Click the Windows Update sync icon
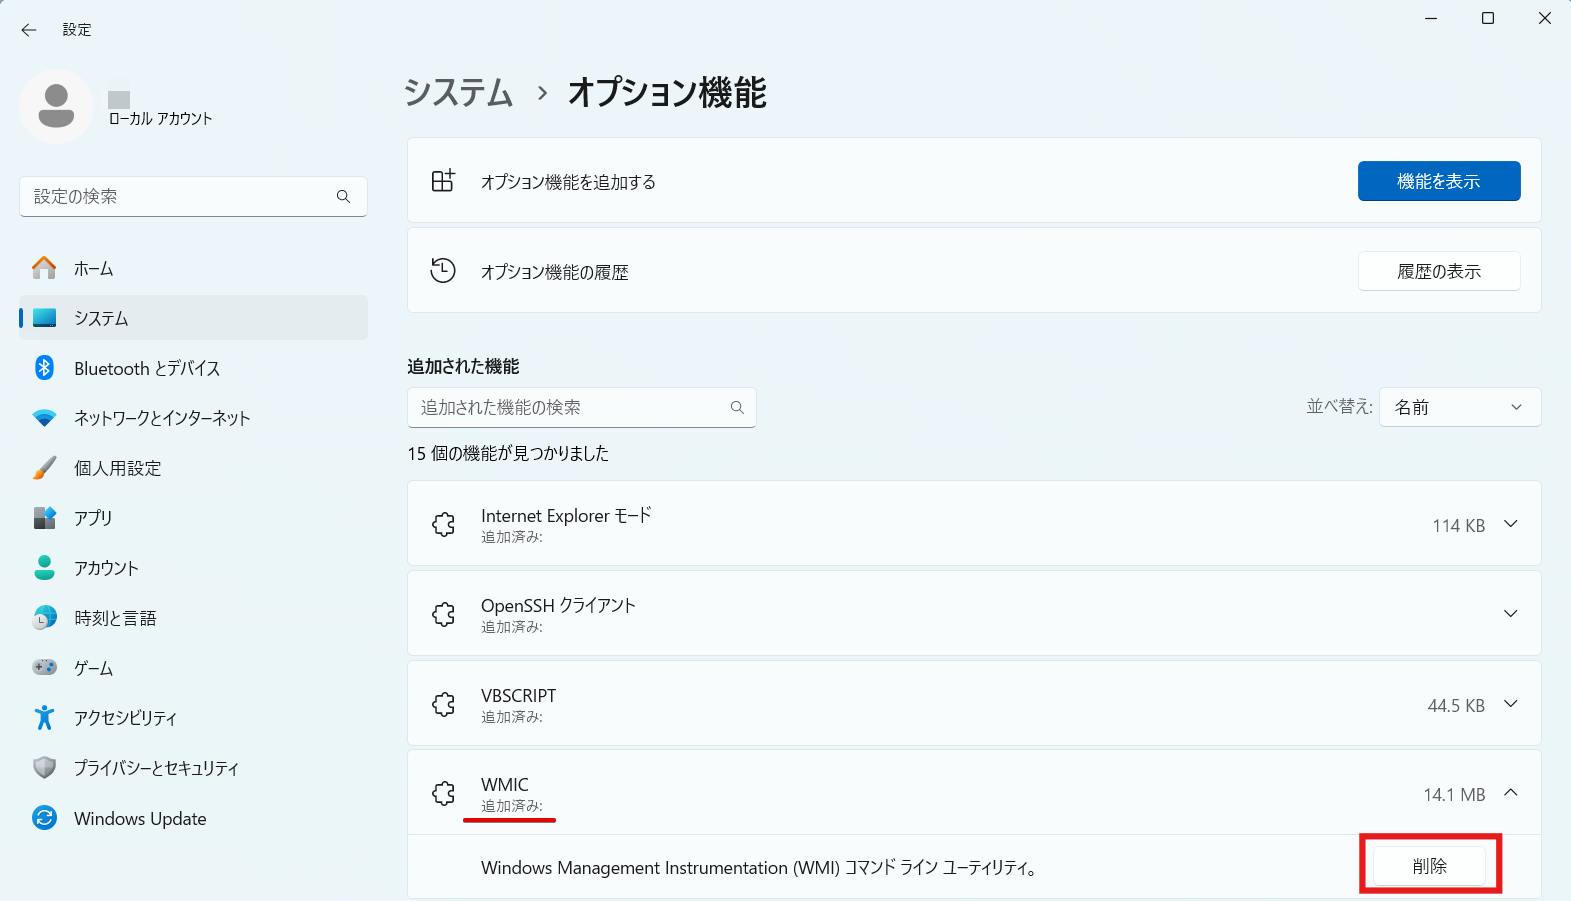1571x901 pixels. [44, 818]
